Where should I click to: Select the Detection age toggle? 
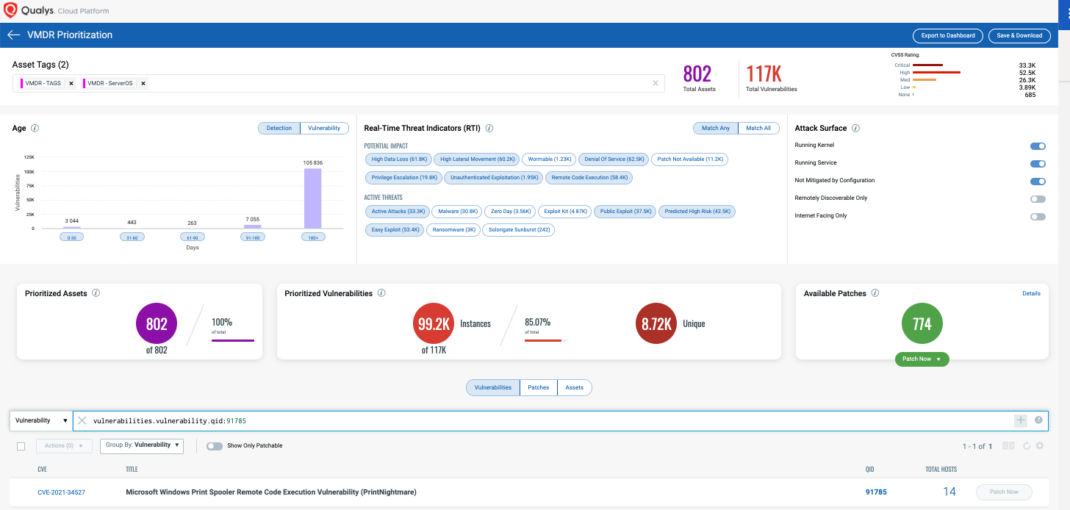coord(279,128)
